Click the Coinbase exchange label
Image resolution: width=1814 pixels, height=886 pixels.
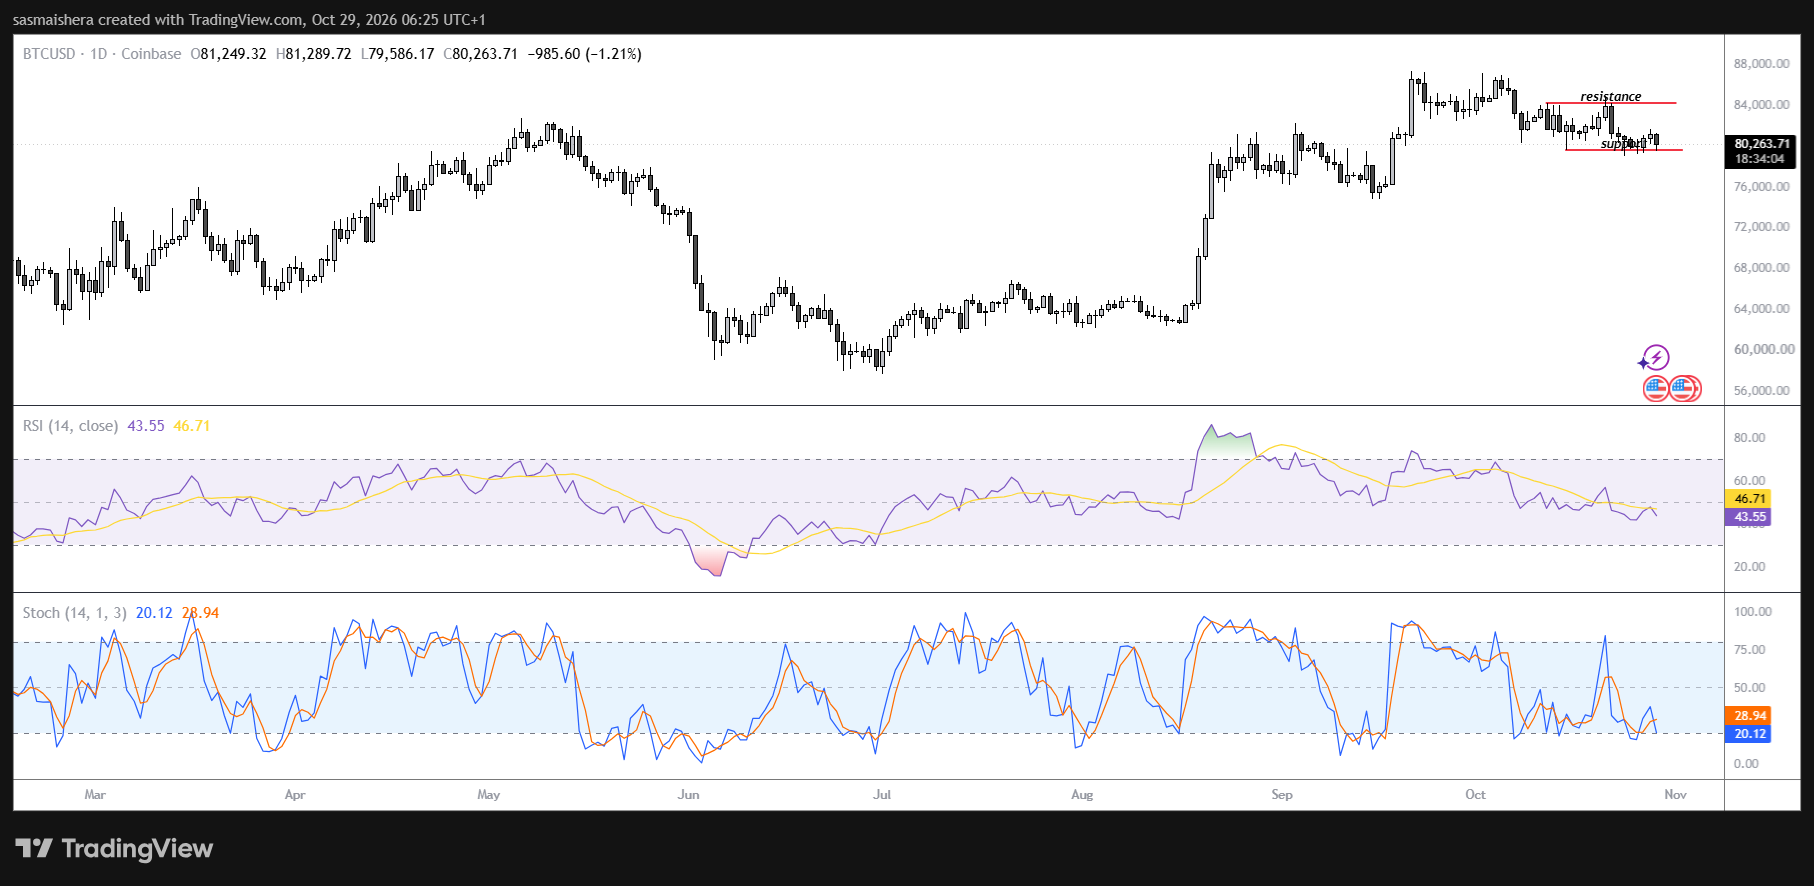tap(151, 54)
